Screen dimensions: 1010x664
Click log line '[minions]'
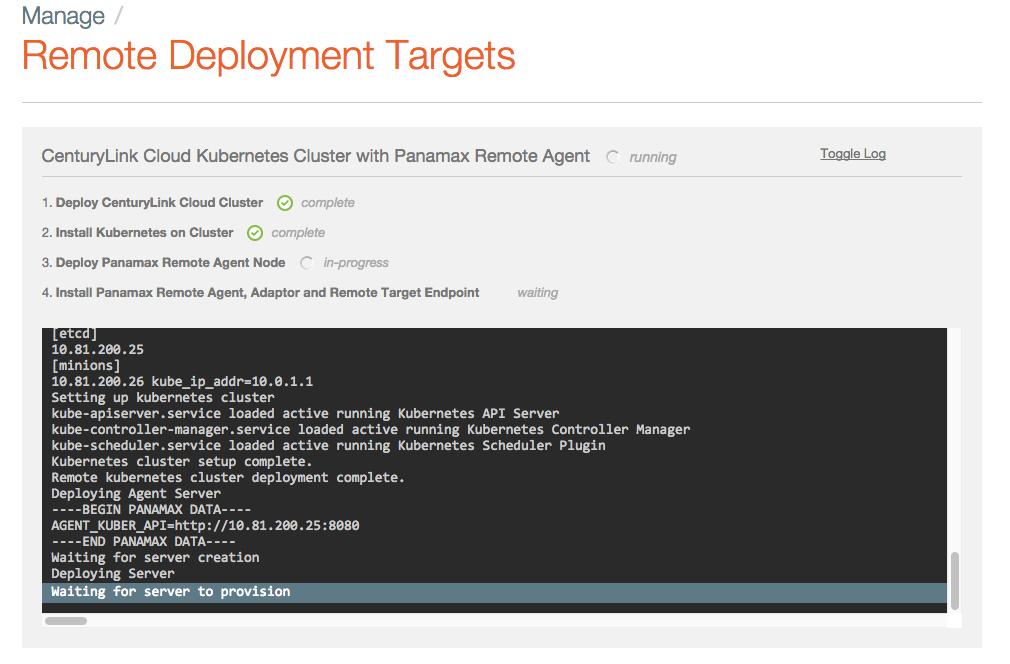pyautogui.click(x=86, y=366)
